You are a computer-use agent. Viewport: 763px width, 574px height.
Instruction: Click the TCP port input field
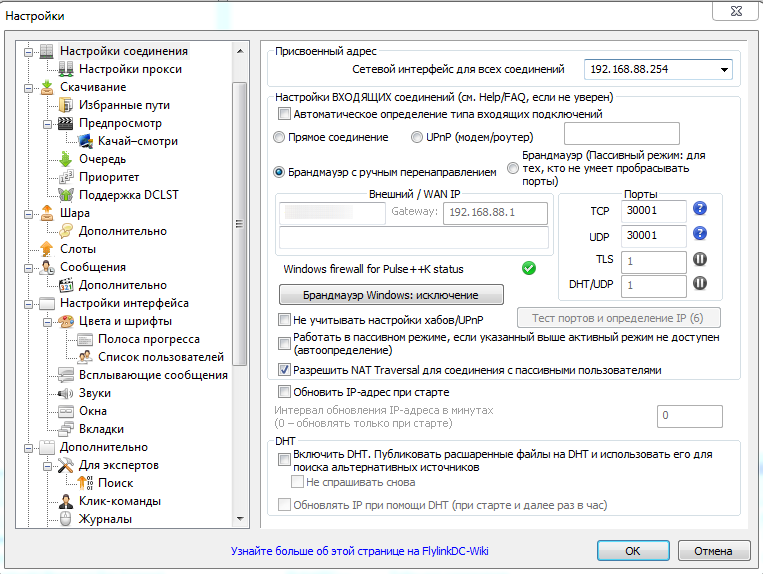pyautogui.click(x=654, y=211)
